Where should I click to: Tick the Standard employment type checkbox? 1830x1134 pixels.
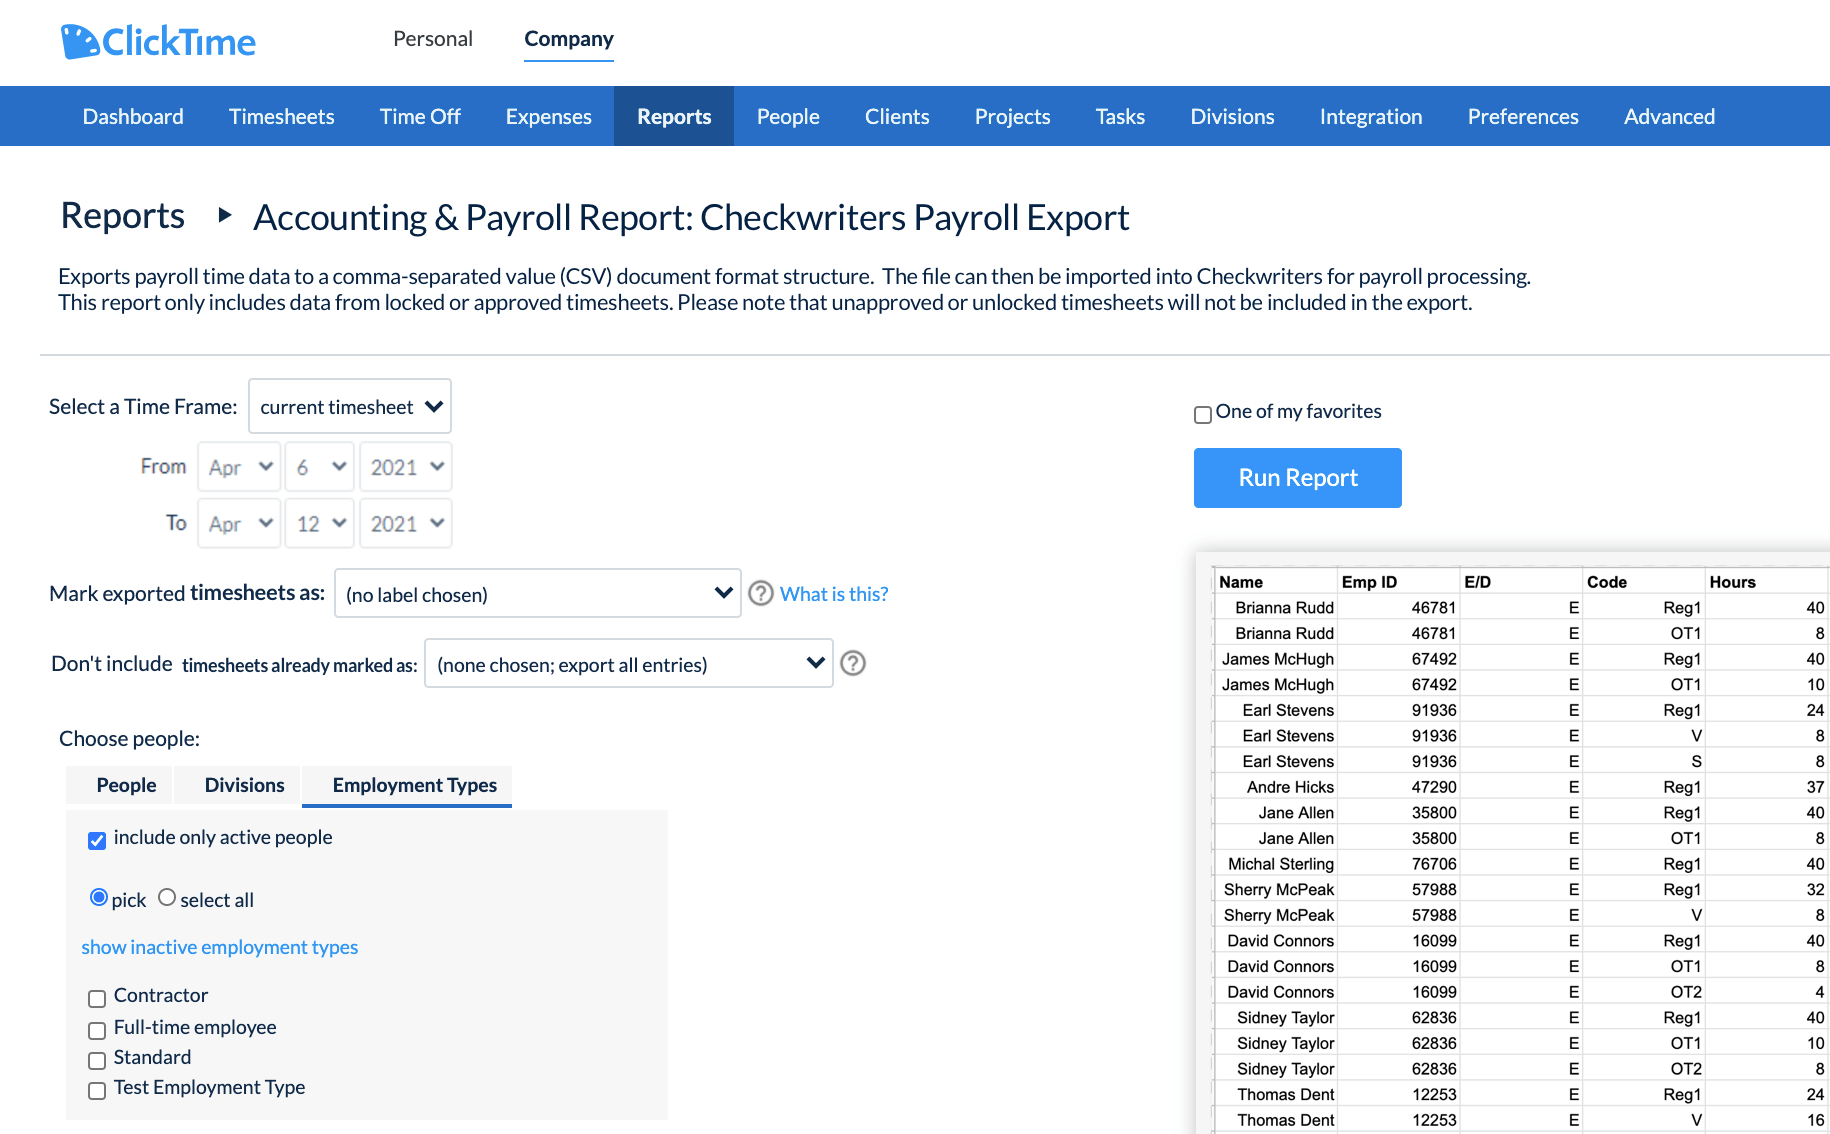click(97, 1060)
